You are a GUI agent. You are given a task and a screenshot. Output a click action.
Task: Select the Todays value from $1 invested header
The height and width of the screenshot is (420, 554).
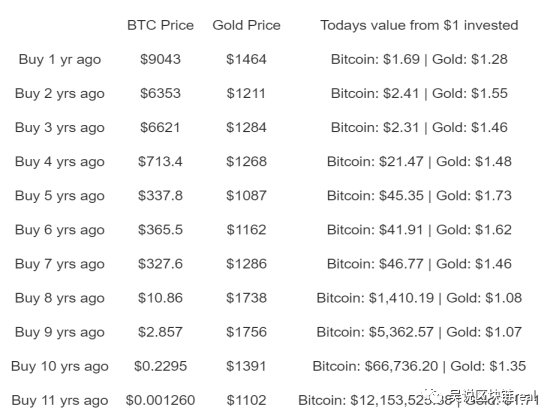click(x=419, y=25)
